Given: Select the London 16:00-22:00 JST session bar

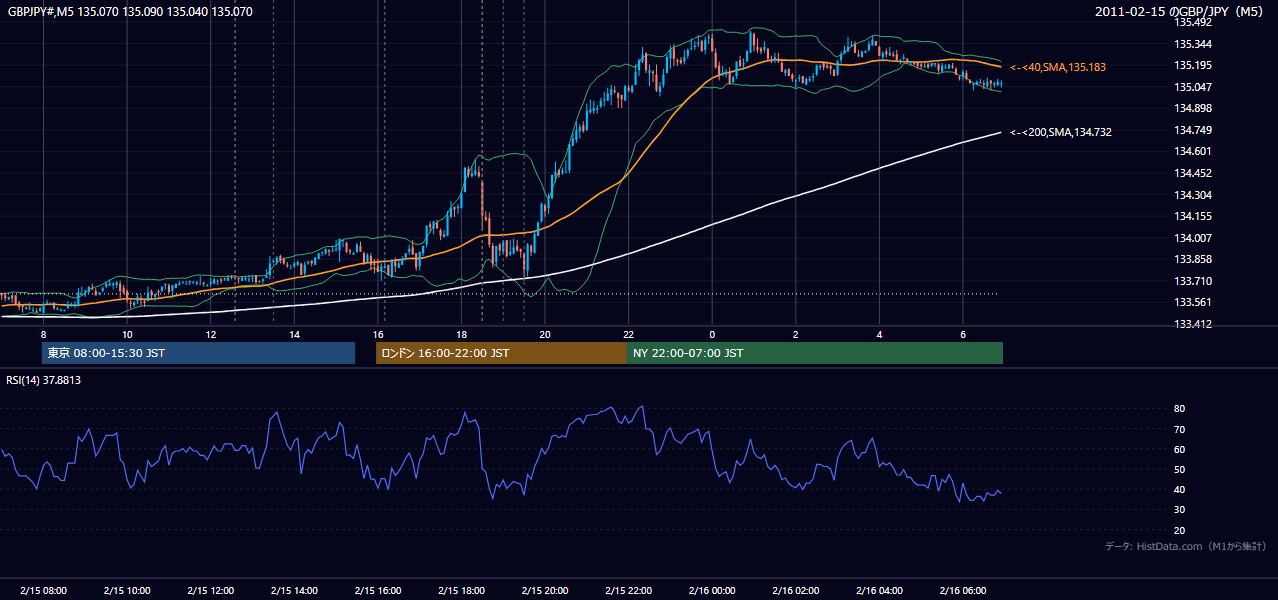Looking at the screenshot, I should tap(501, 353).
